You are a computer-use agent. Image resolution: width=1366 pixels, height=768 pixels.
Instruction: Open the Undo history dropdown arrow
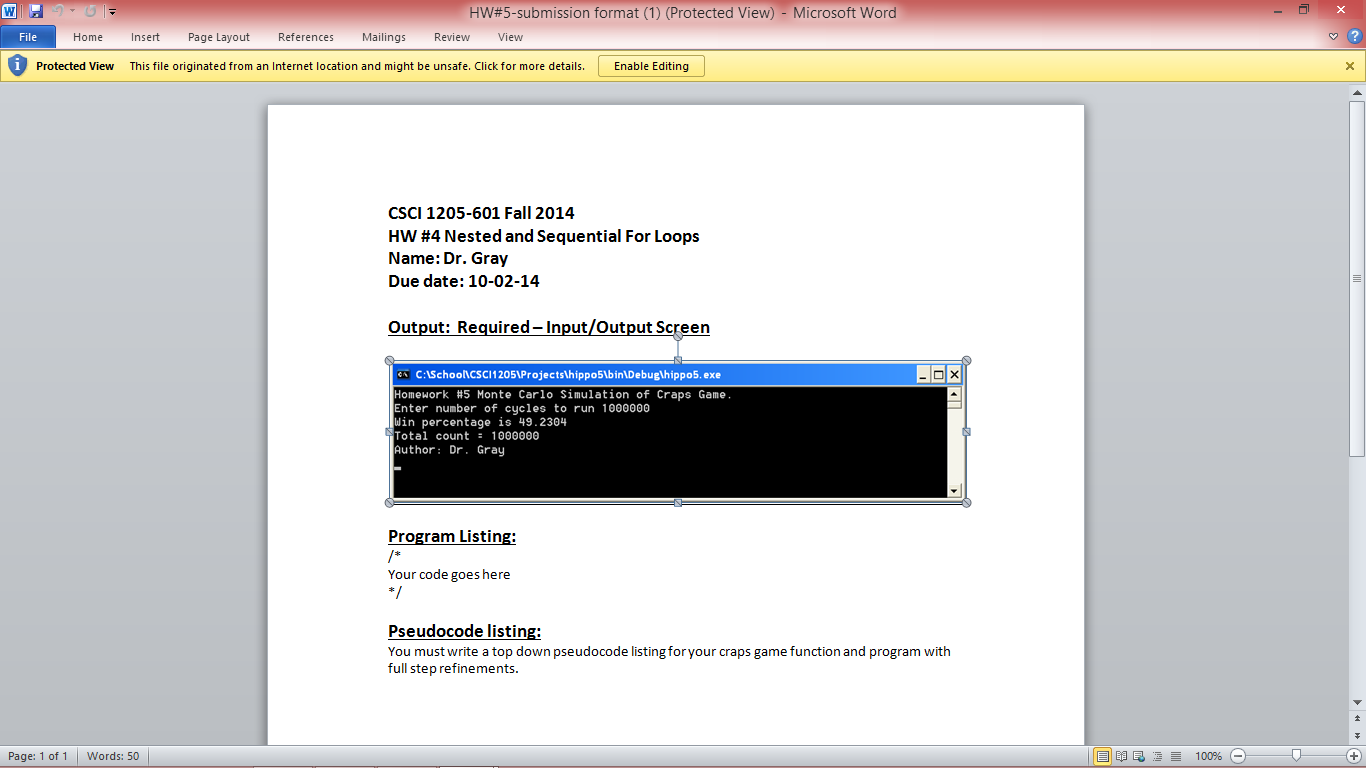pyautogui.click(x=72, y=11)
